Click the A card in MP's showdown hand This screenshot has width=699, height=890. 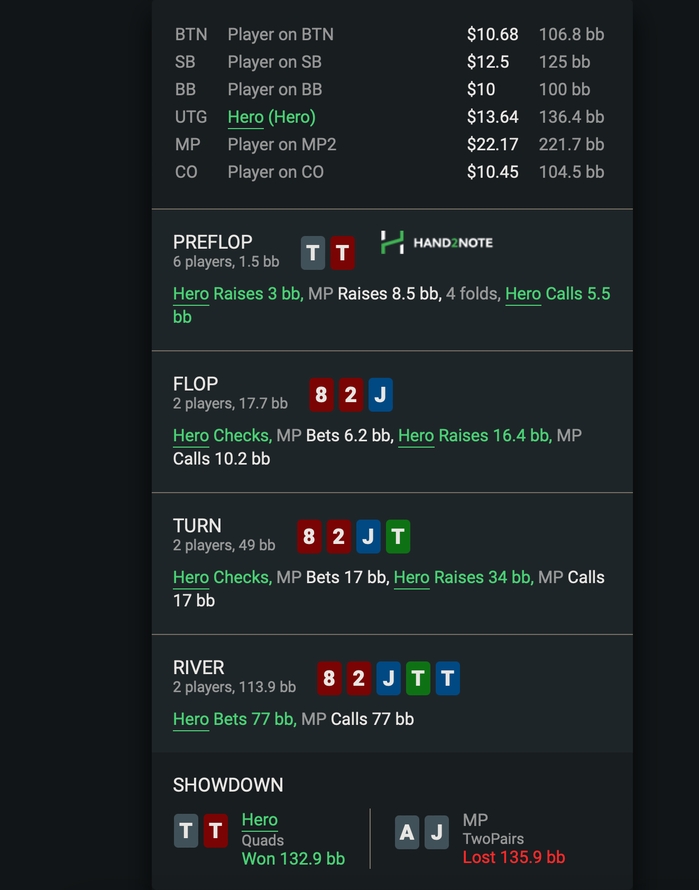407,833
